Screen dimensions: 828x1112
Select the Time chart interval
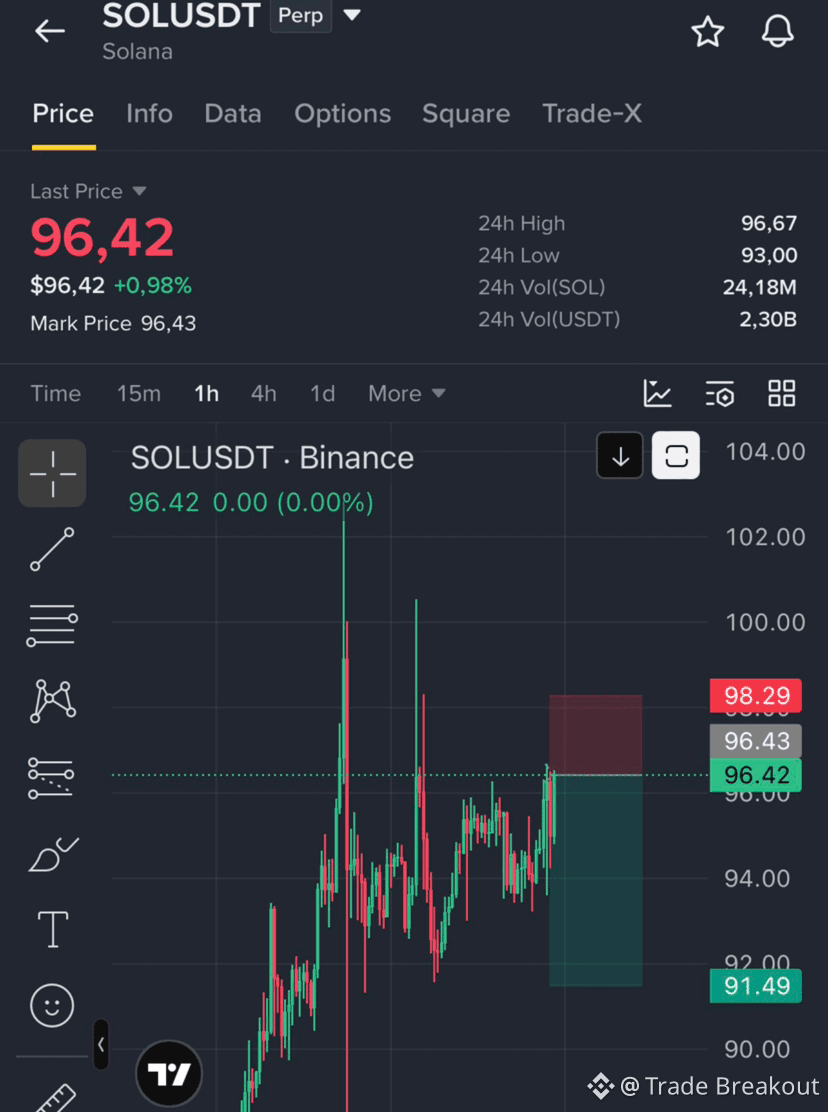click(55, 394)
